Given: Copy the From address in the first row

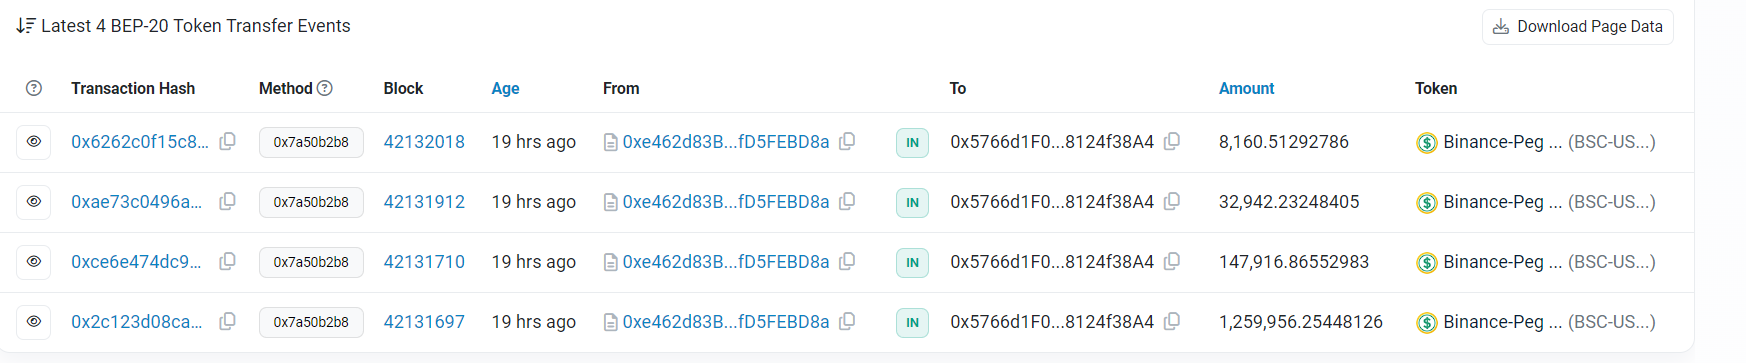Looking at the screenshot, I should tap(847, 142).
